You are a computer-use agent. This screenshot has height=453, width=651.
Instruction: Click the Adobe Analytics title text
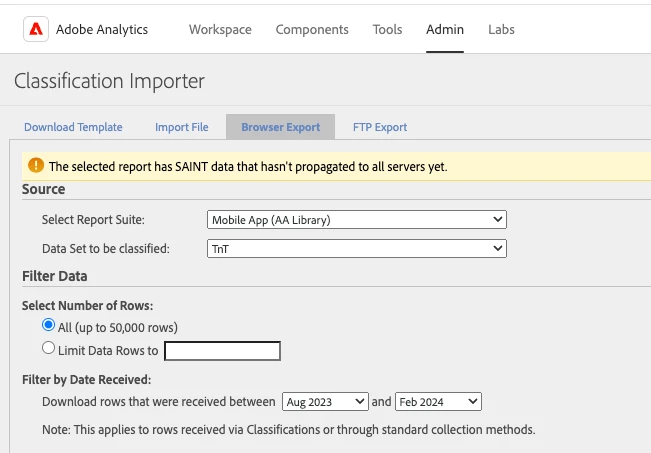tap(102, 29)
